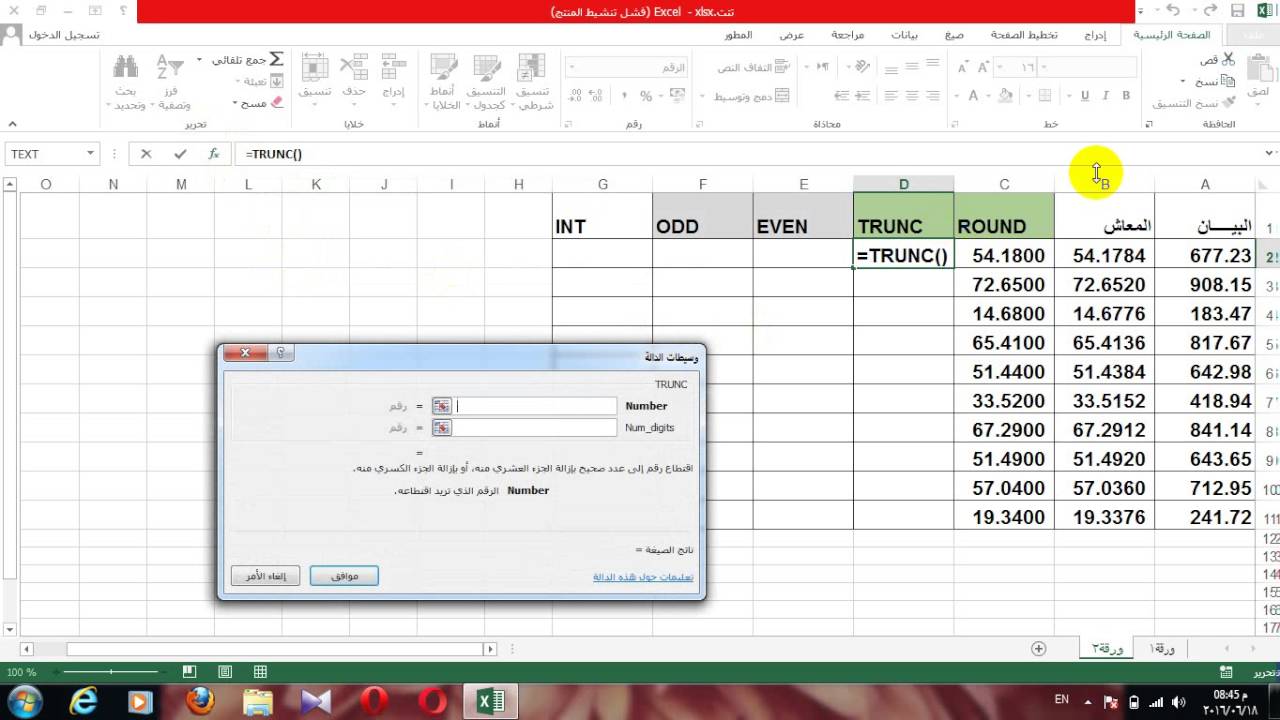
Task: Click the zoom slider in status bar
Action: (110, 672)
